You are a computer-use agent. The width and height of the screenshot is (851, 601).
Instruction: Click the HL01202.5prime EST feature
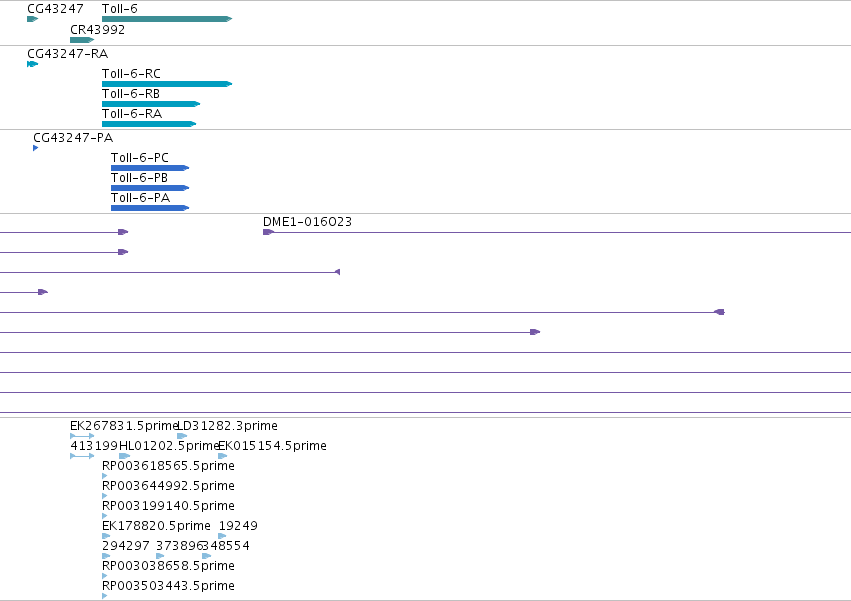[124, 456]
